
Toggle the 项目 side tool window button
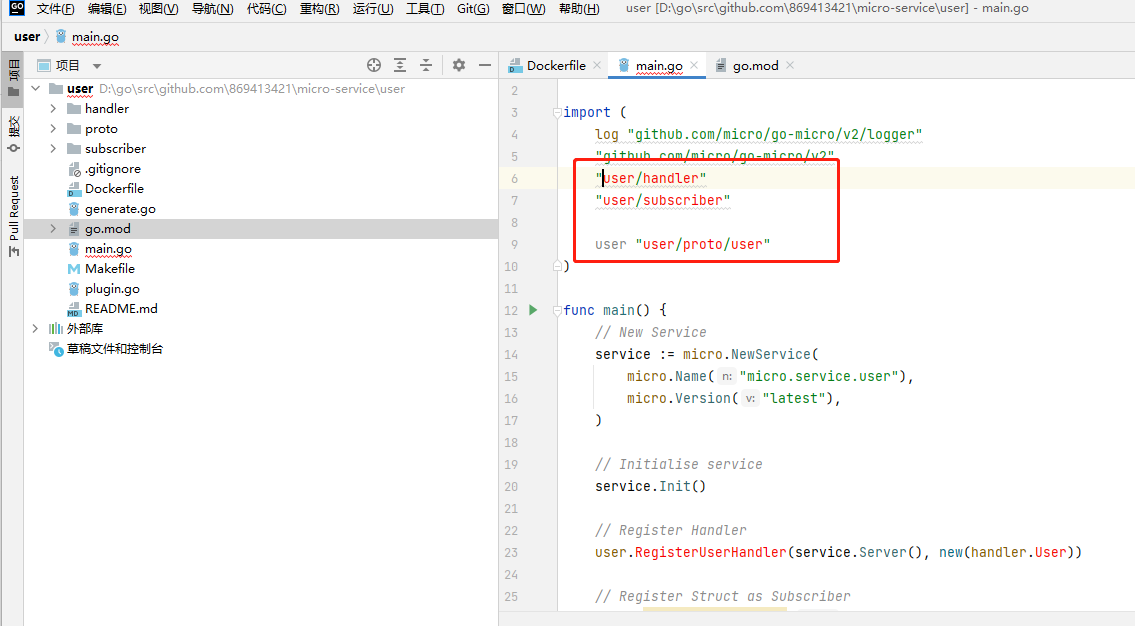click(14, 78)
